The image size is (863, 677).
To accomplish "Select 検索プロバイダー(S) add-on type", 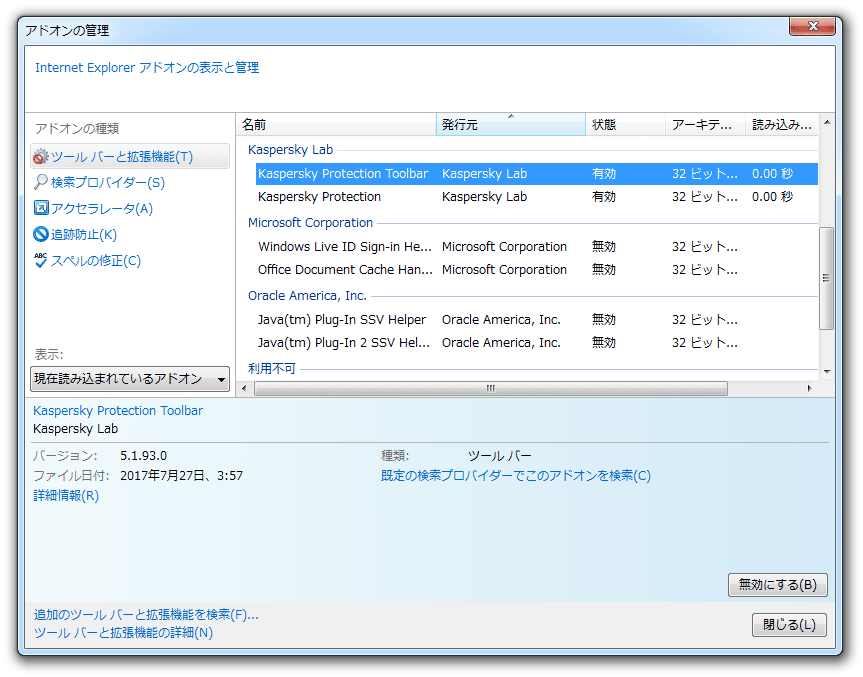I will [108, 182].
